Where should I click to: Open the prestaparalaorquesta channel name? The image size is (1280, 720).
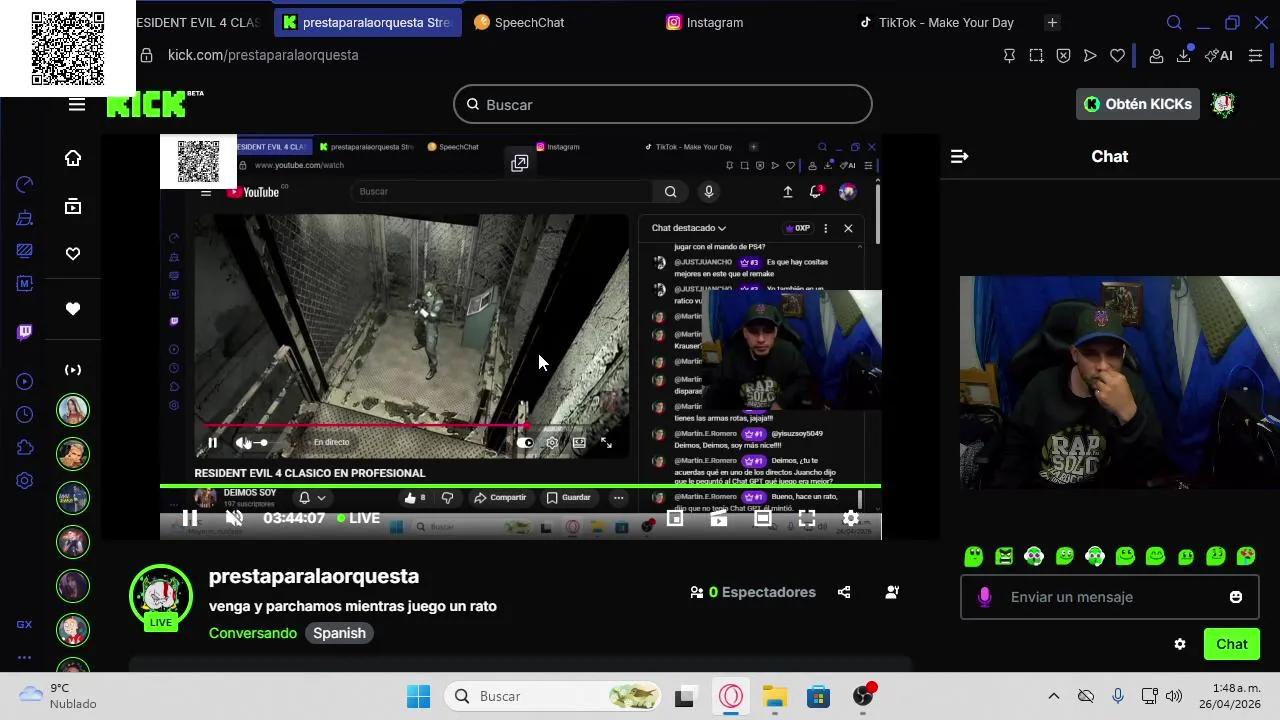(314, 576)
